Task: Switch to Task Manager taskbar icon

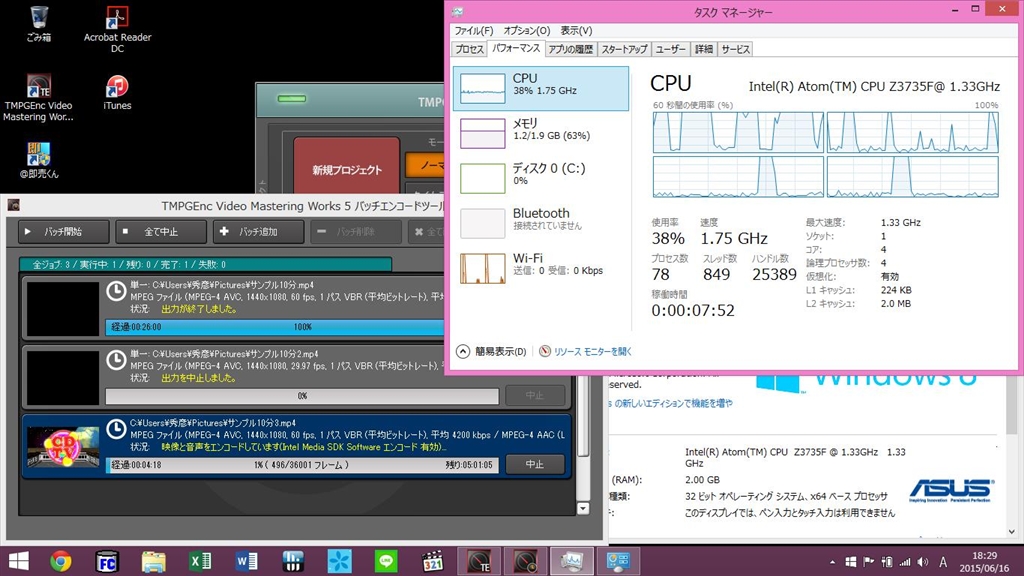Action: click(x=571, y=561)
